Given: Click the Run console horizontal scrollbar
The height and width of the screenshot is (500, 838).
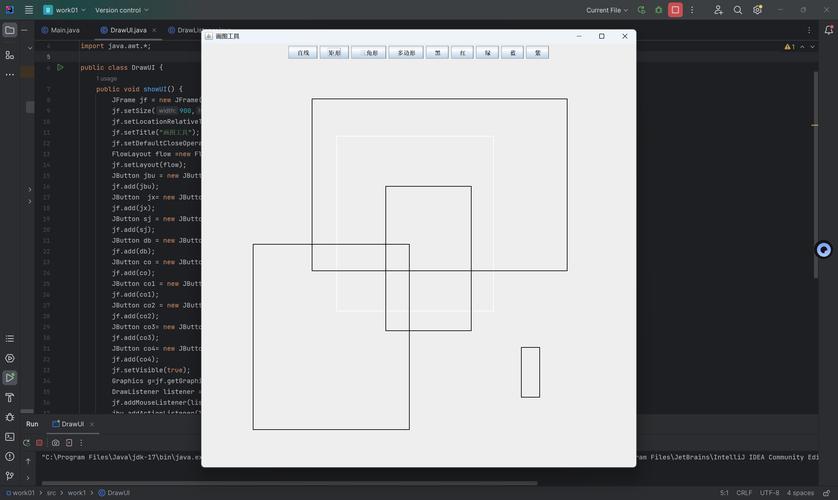Looking at the screenshot, I should pos(289,483).
